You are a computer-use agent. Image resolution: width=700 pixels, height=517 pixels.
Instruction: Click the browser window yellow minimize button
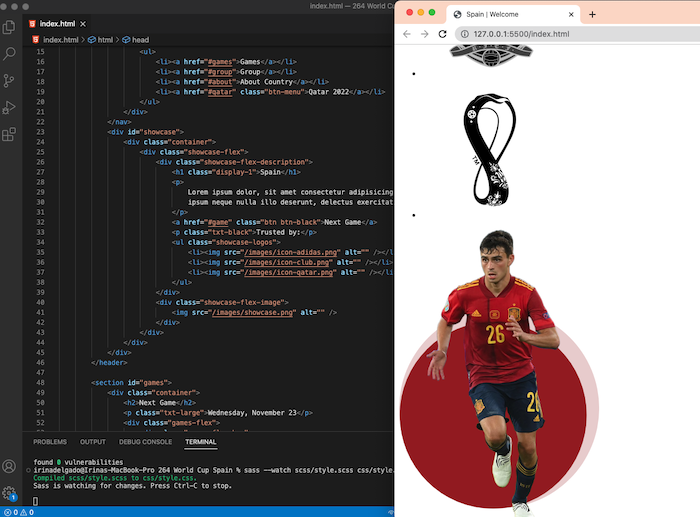(421, 12)
